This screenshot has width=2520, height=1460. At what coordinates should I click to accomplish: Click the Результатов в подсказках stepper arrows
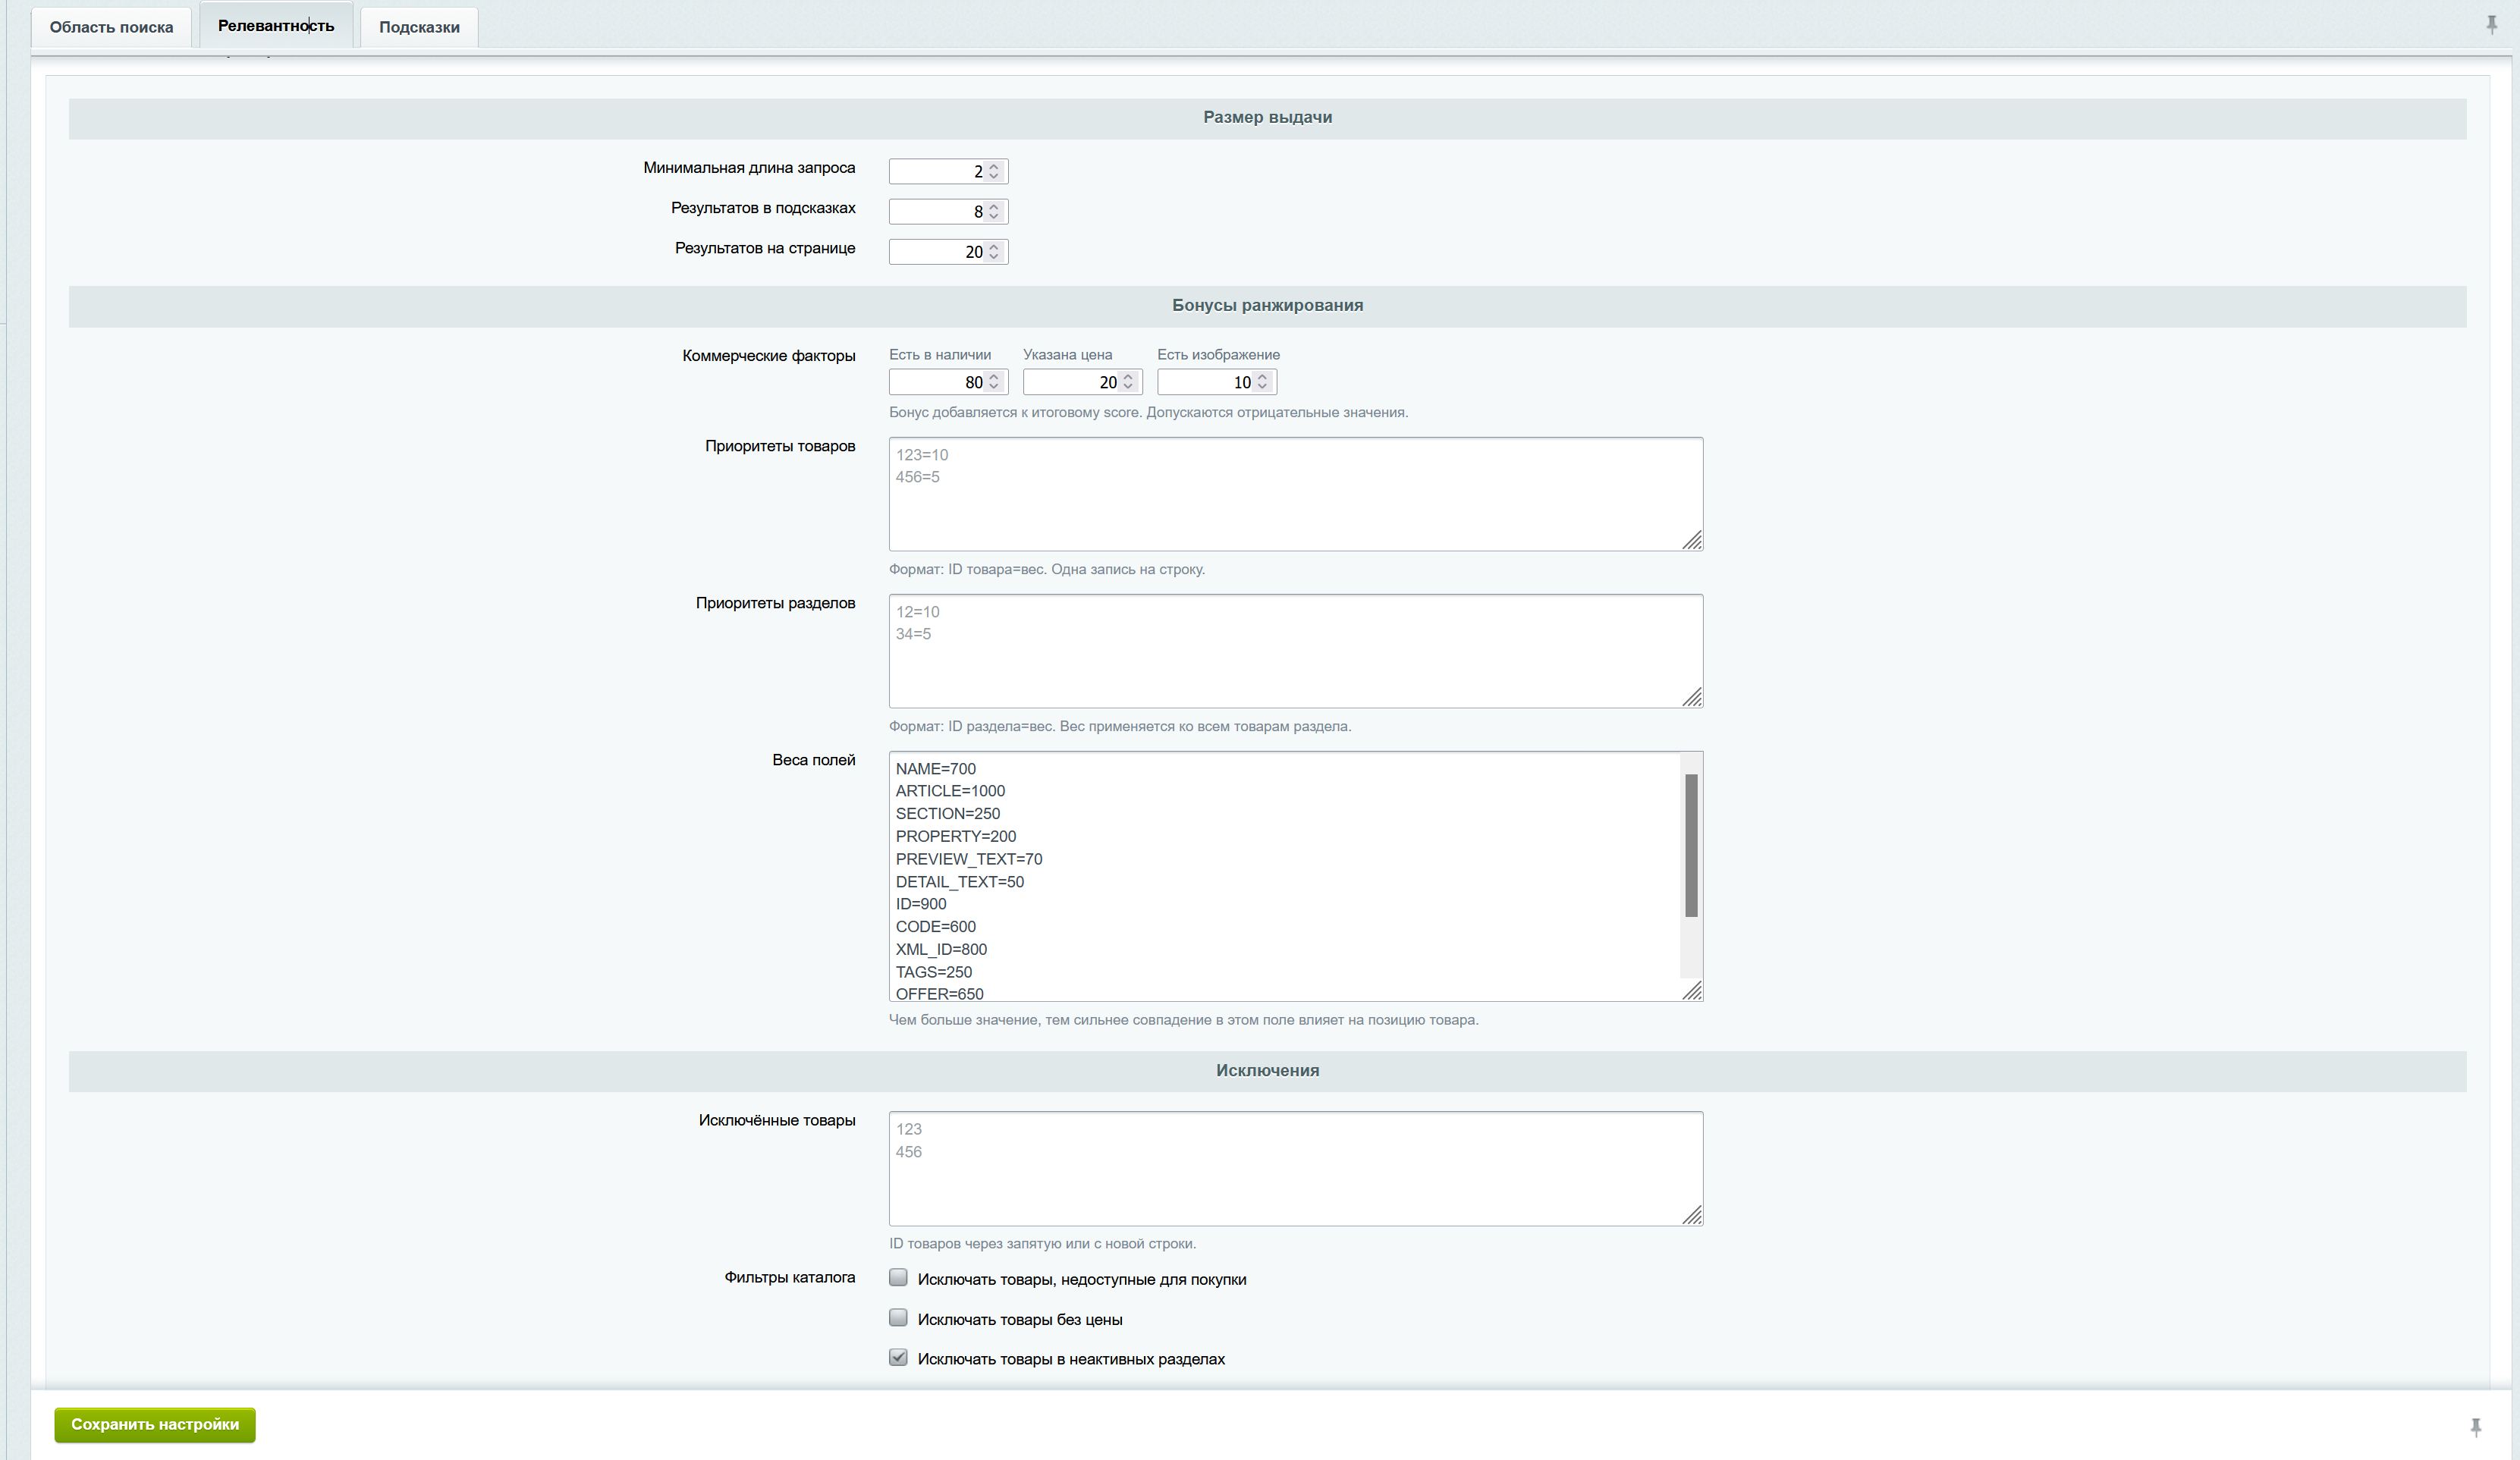pos(994,211)
